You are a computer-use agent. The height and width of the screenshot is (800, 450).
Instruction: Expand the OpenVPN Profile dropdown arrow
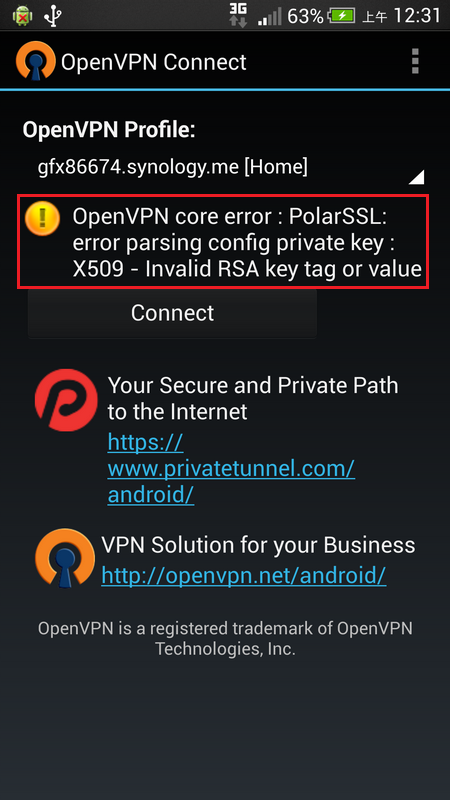point(416,177)
